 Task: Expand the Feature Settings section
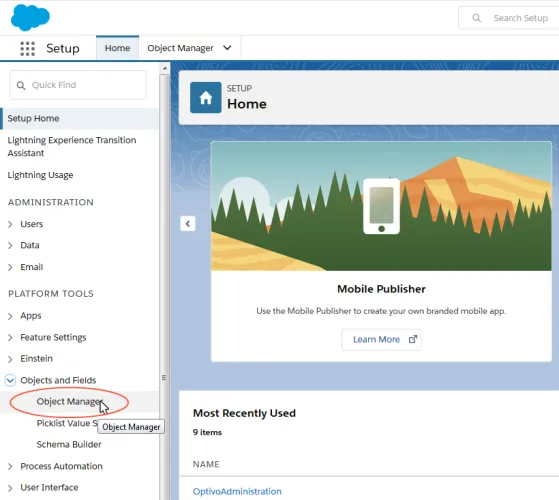10,337
